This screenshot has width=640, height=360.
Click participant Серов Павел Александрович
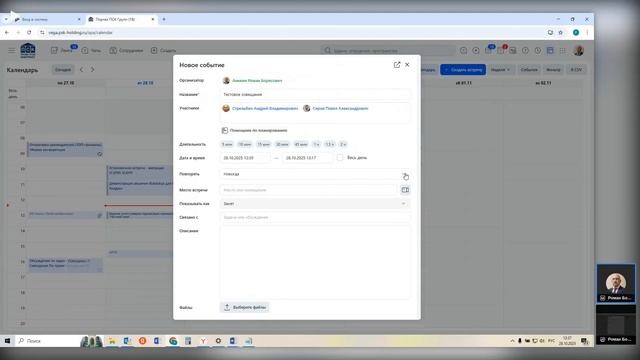point(340,108)
